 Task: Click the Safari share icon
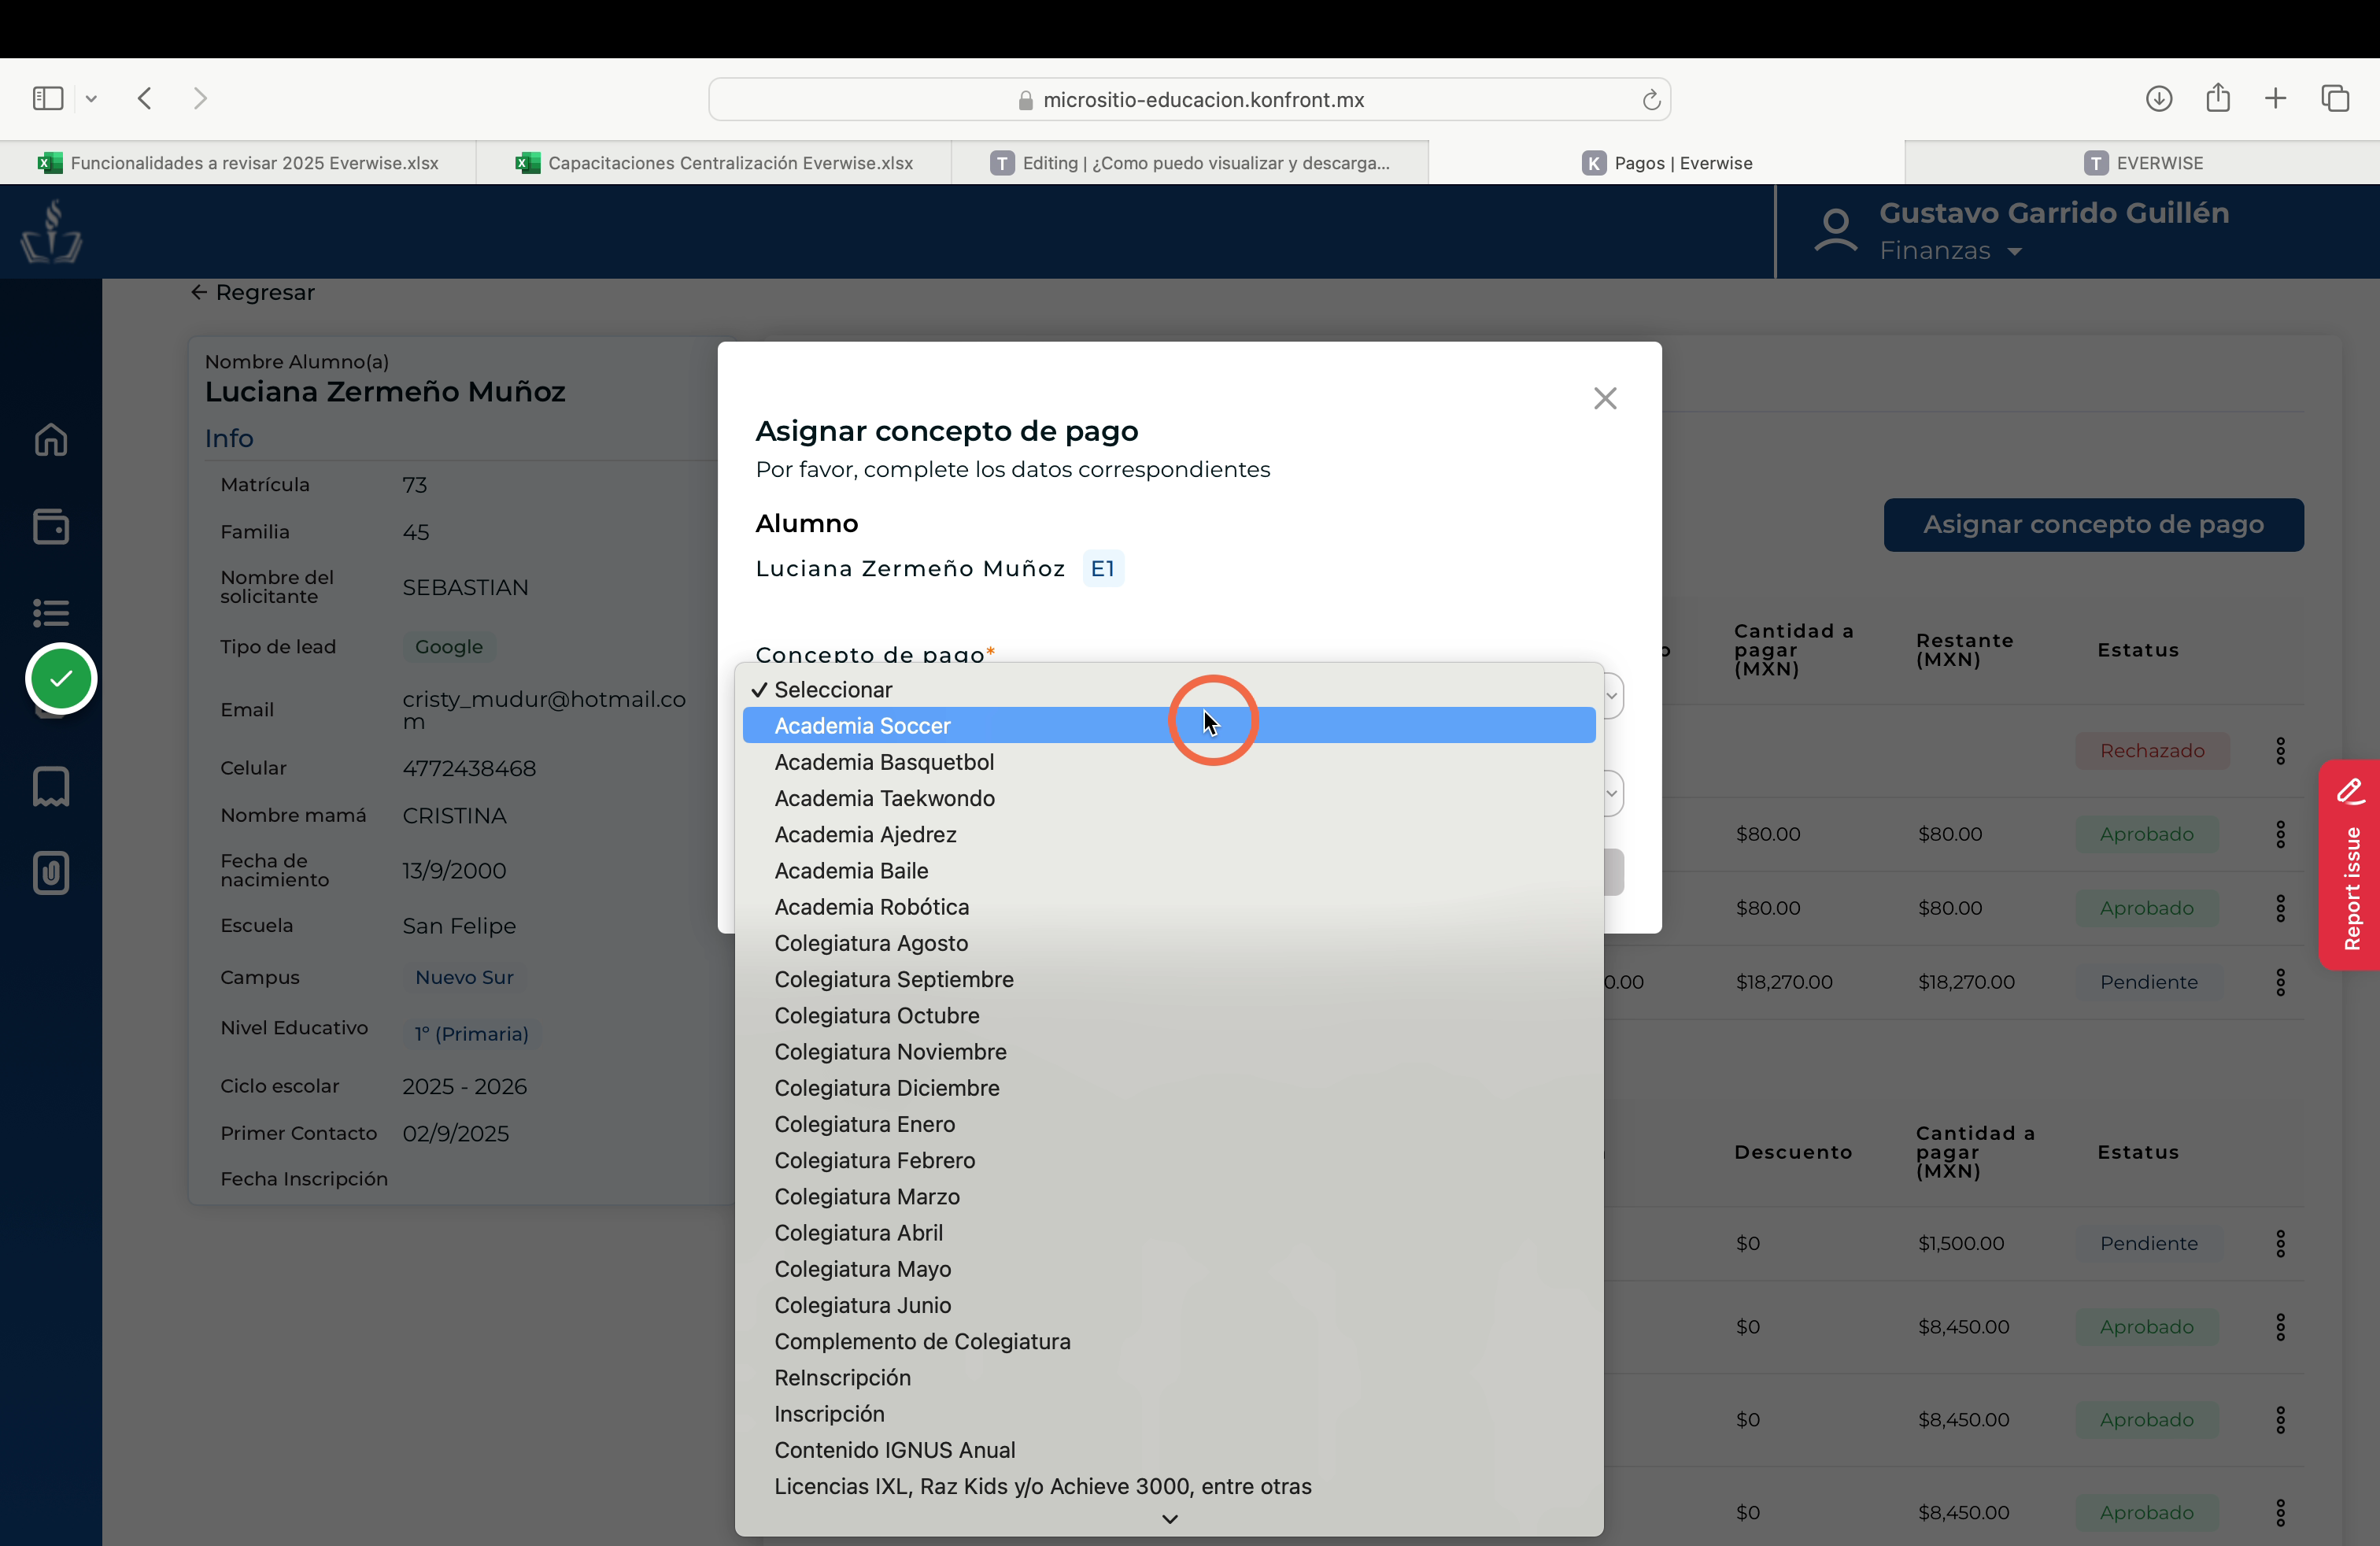point(2218,97)
